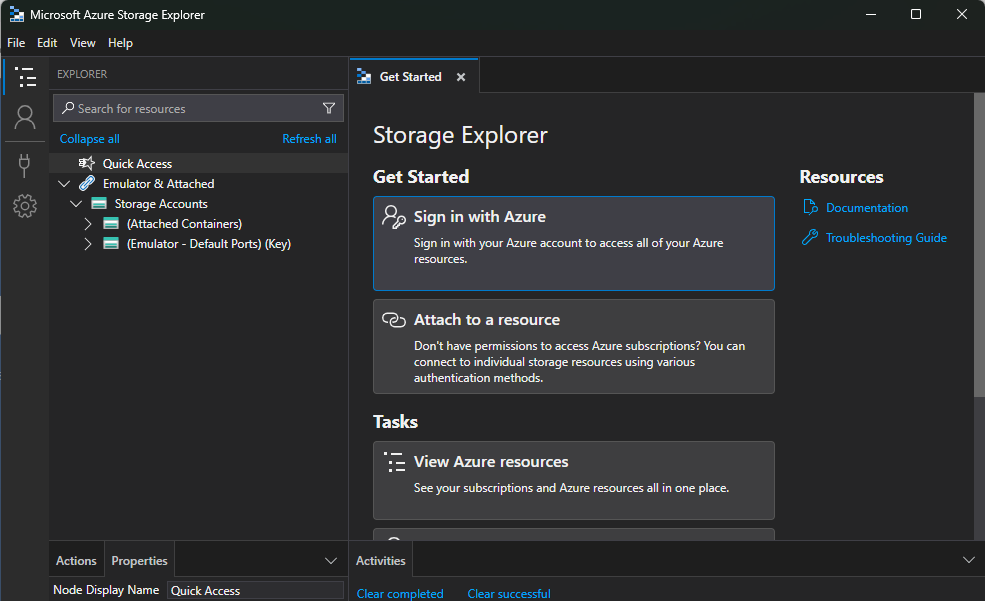Open the Documentation link
The width and height of the screenshot is (985, 601).
coord(867,207)
